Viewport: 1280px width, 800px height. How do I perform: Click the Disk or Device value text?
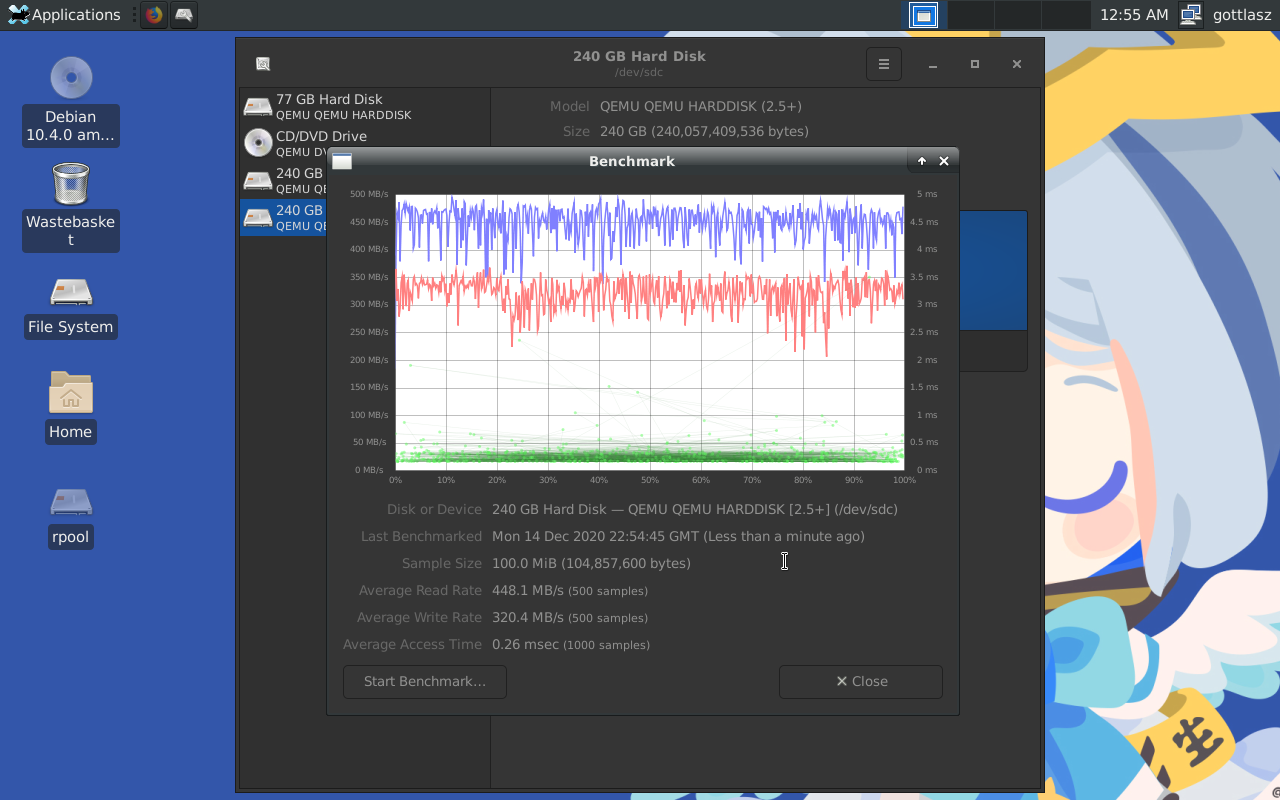pyautogui.click(x=695, y=509)
